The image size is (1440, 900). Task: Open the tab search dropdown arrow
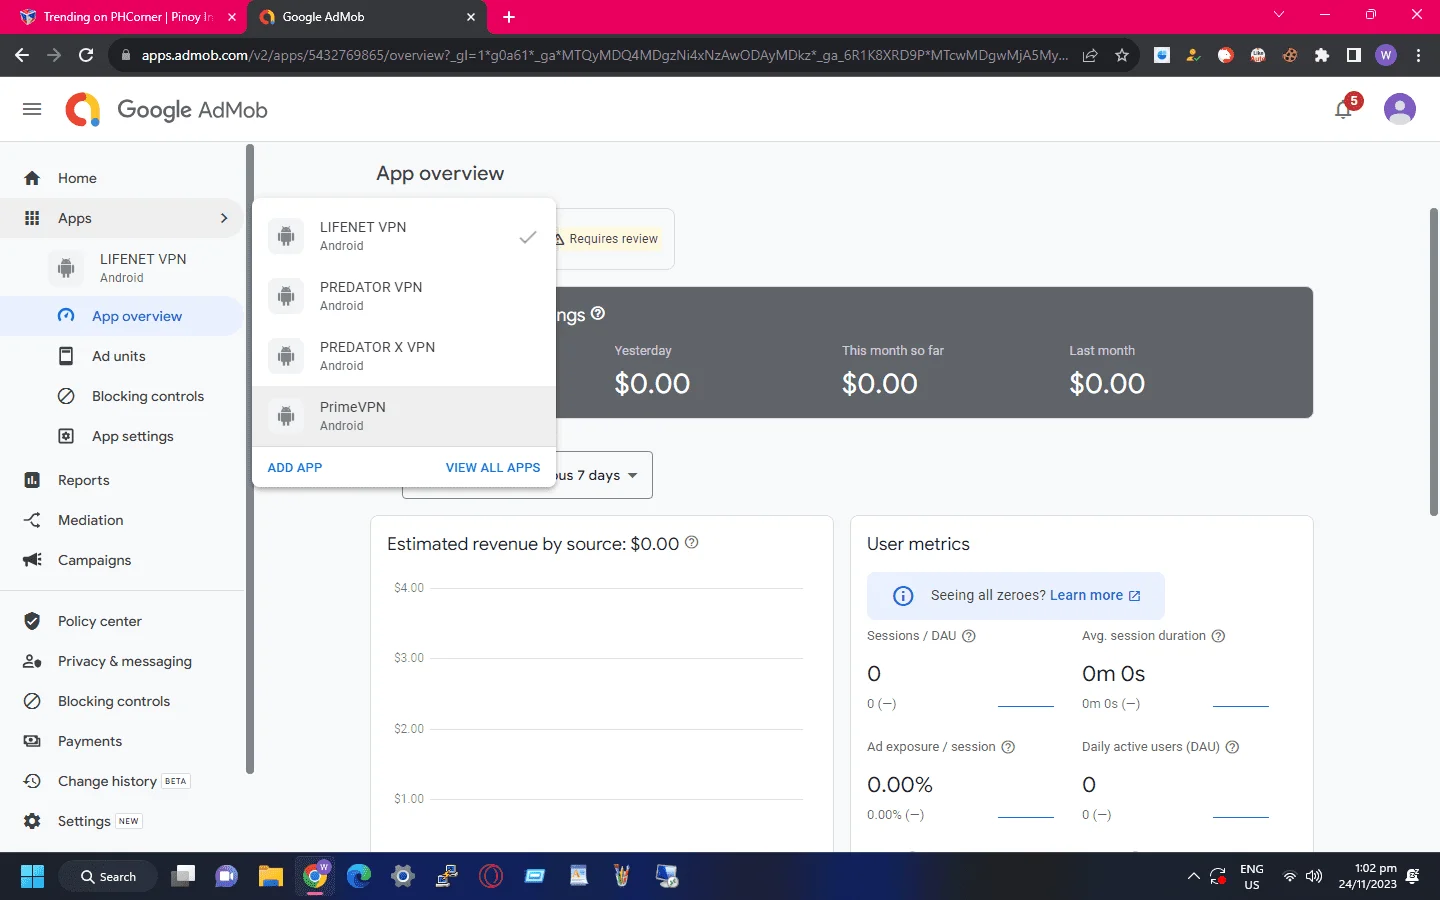pyautogui.click(x=1278, y=15)
